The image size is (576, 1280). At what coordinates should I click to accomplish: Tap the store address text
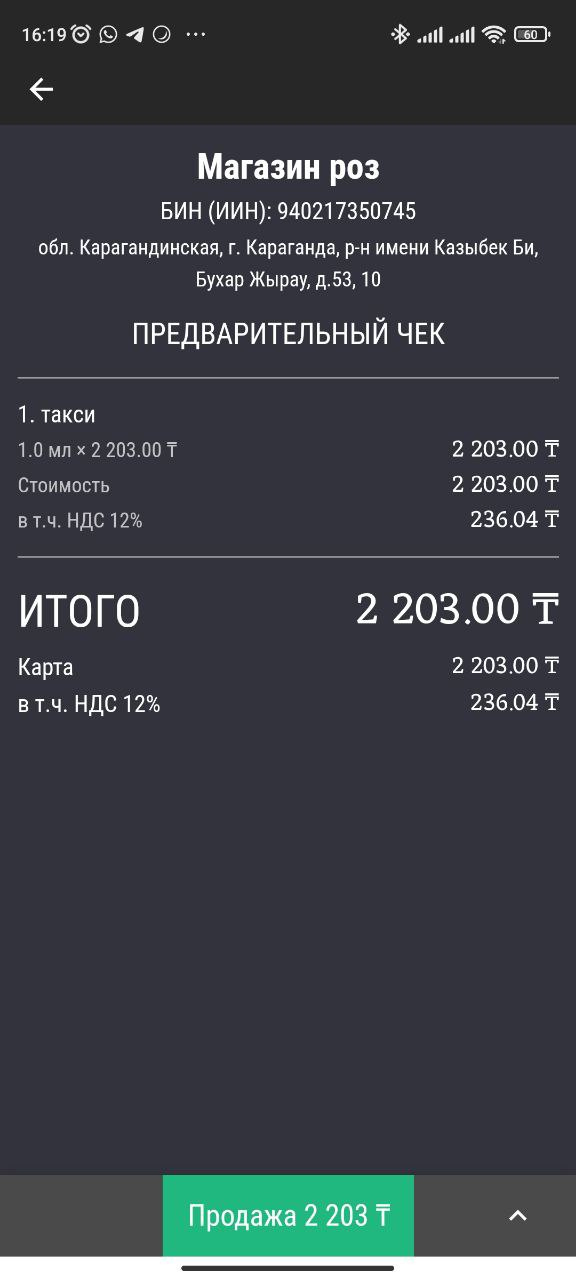click(x=288, y=264)
